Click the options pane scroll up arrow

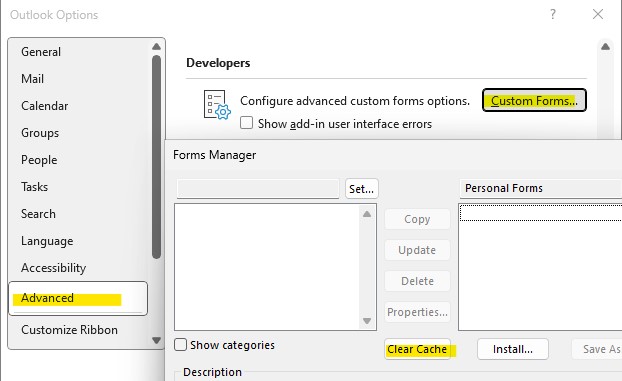click(x=605, y=46)
